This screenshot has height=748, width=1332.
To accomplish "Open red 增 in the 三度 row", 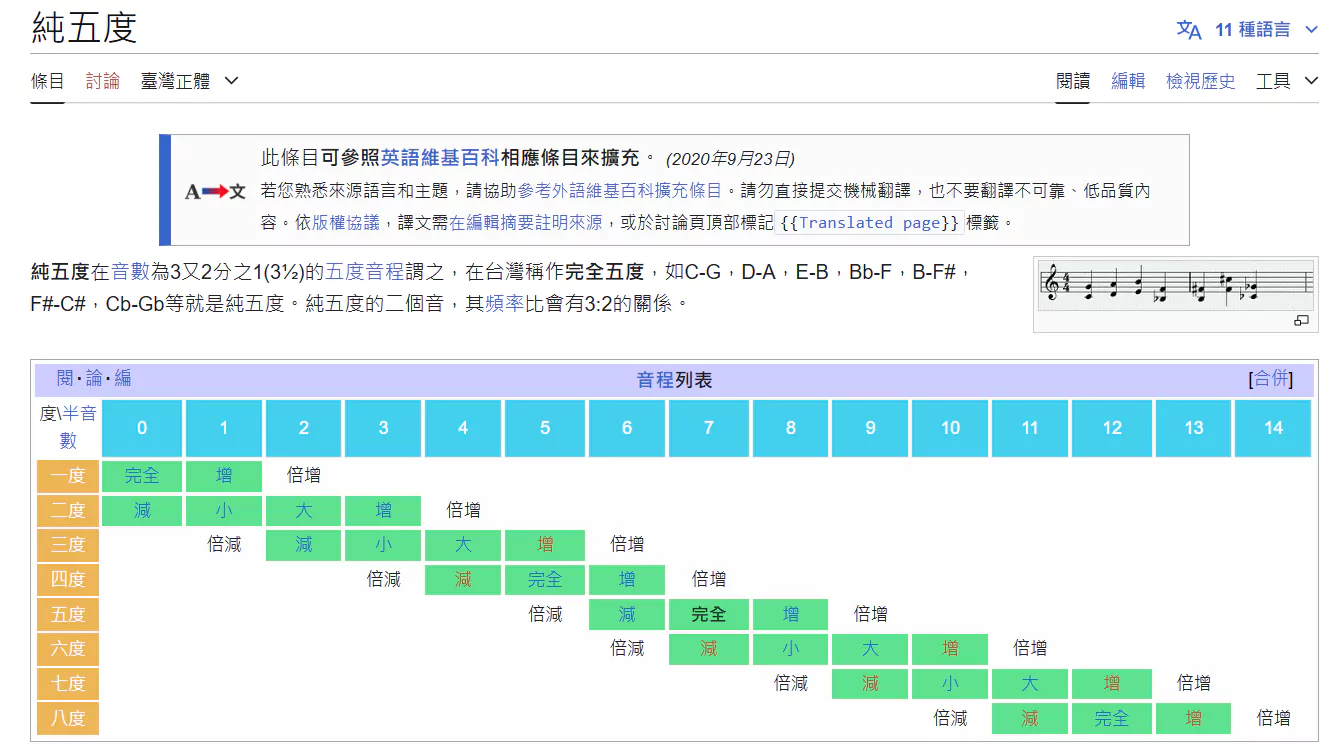I will click(x=545, y=545).
